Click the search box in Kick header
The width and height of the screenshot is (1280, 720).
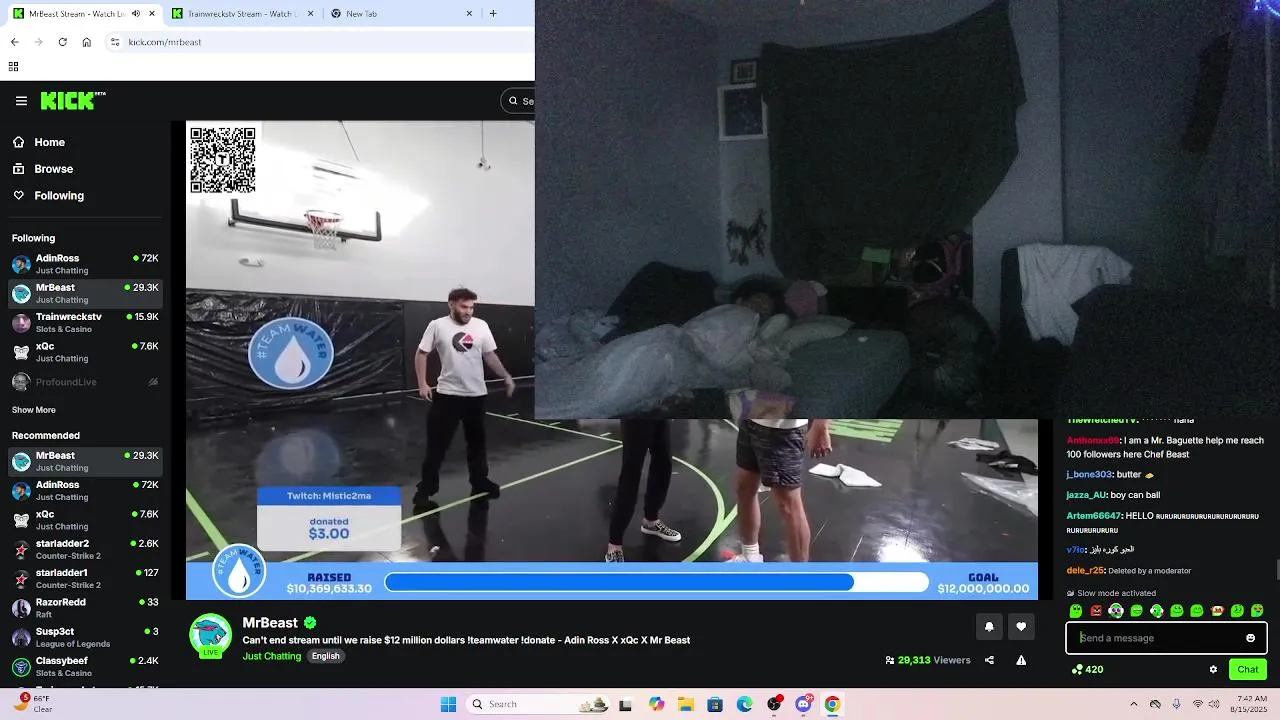pos(518,101)
